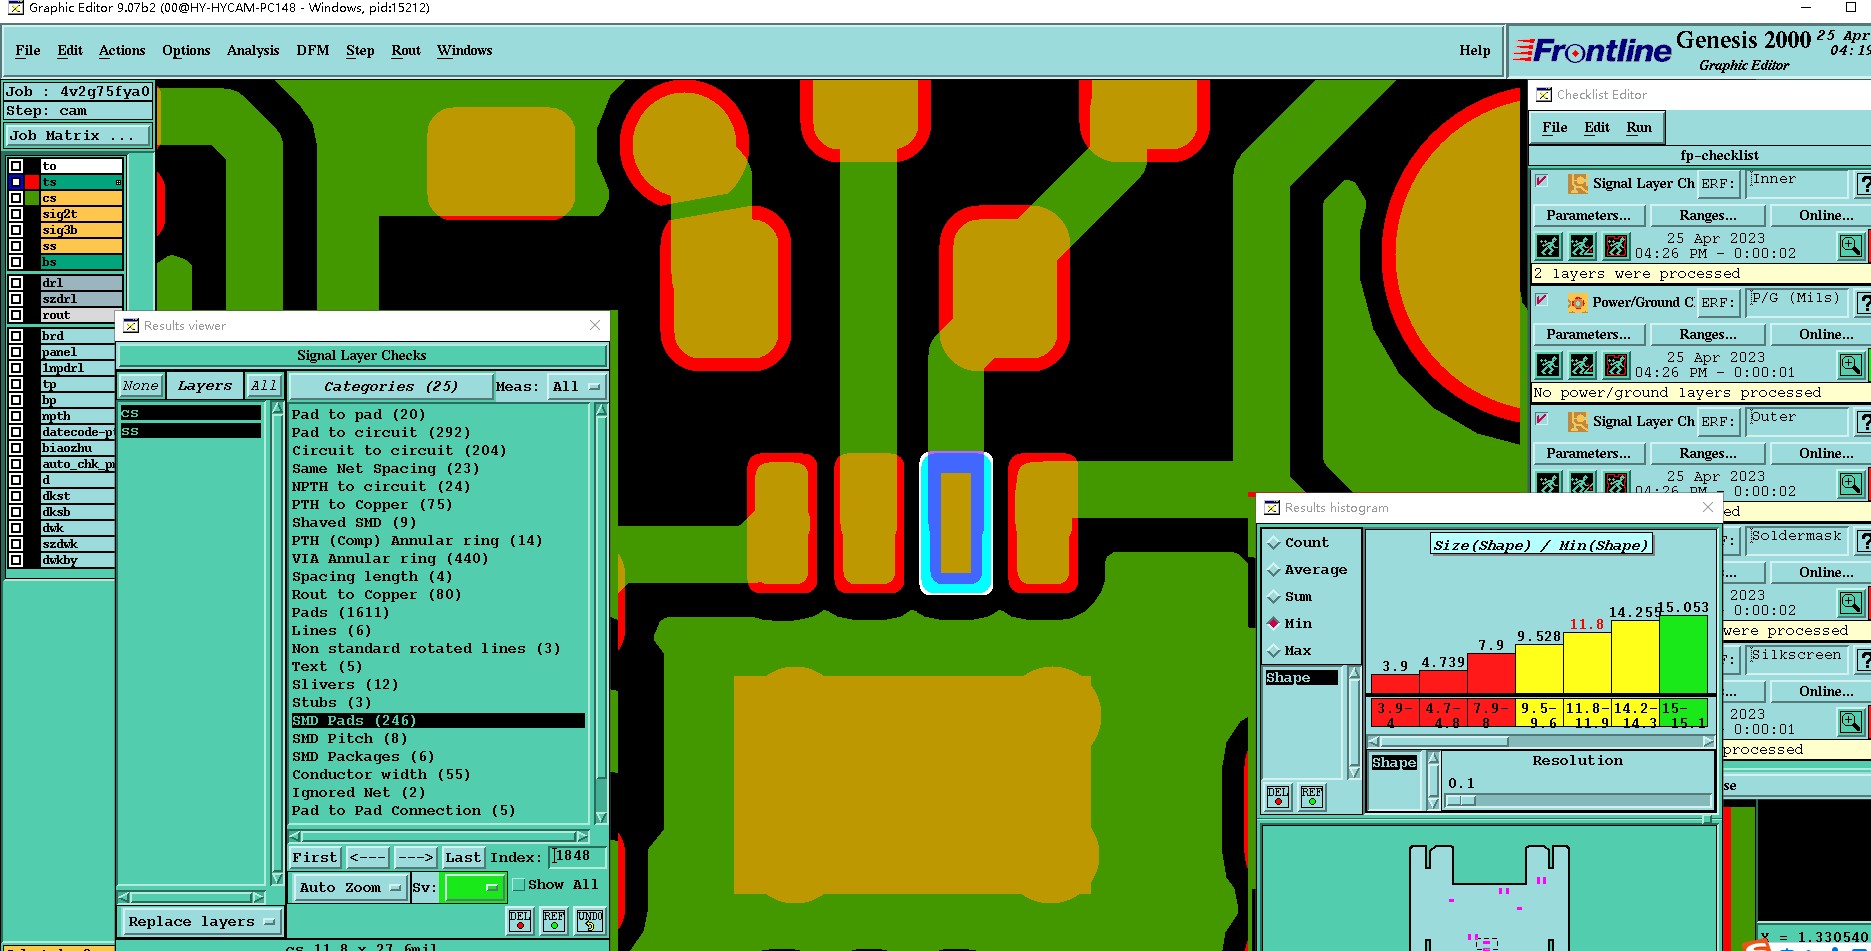The image size is (1871, 951).
Task: Open ERF dropdown for Outer check
Action: [1717, 422]
